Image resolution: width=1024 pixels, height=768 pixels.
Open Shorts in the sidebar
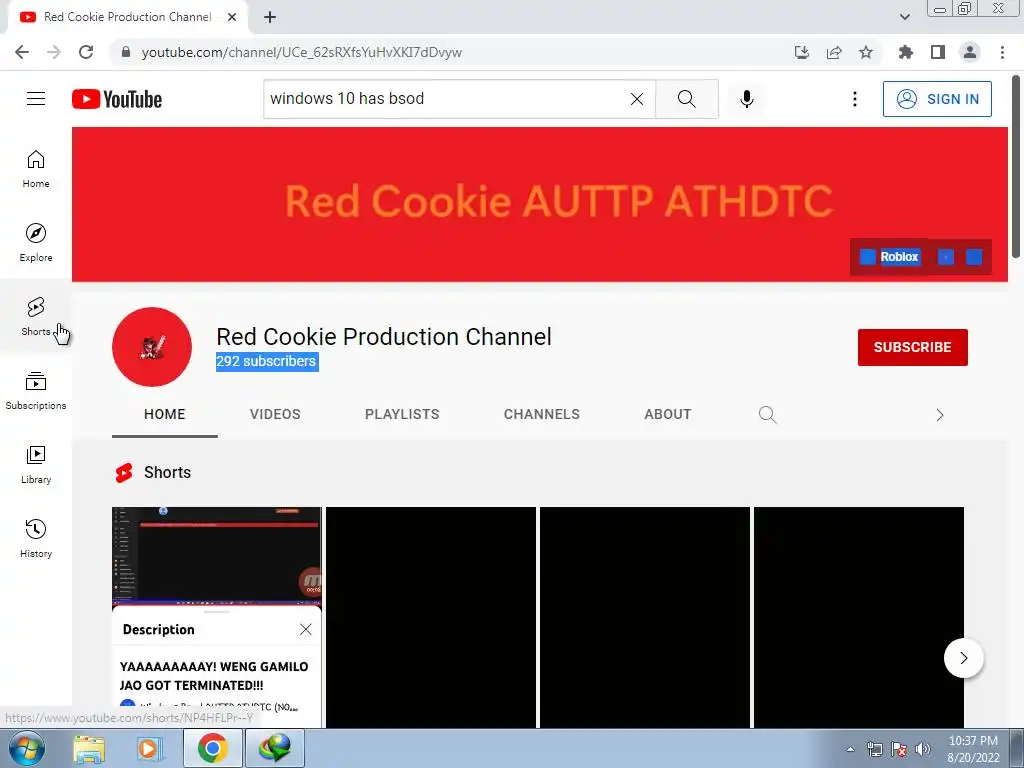pyautogui.click(x=36, y=317)
